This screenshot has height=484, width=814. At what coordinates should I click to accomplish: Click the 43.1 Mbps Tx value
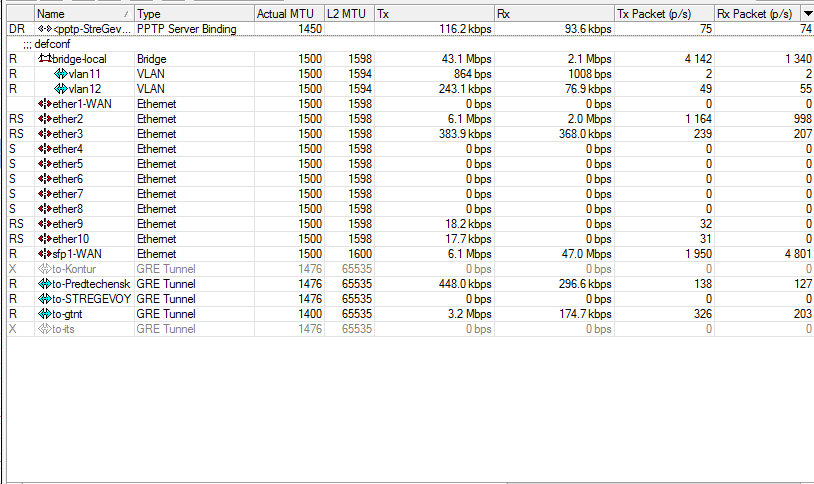(467, 59)
